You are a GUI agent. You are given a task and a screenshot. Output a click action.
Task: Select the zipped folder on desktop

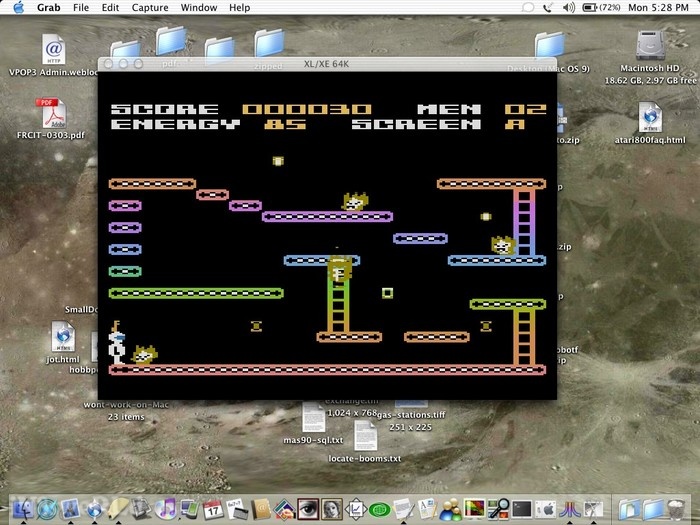pos(269,43)
